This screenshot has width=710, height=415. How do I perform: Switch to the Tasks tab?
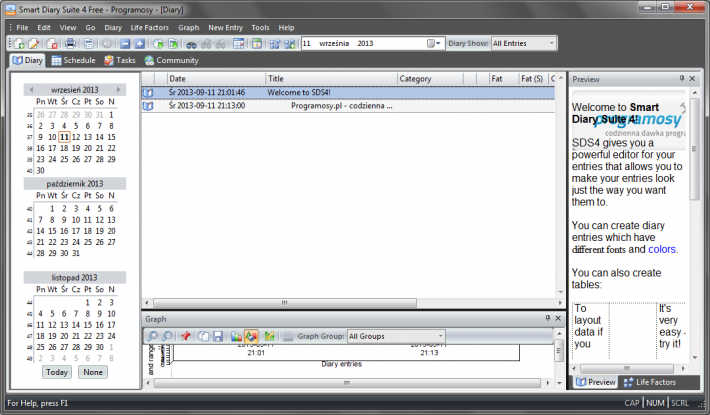(x=120, y=60)
